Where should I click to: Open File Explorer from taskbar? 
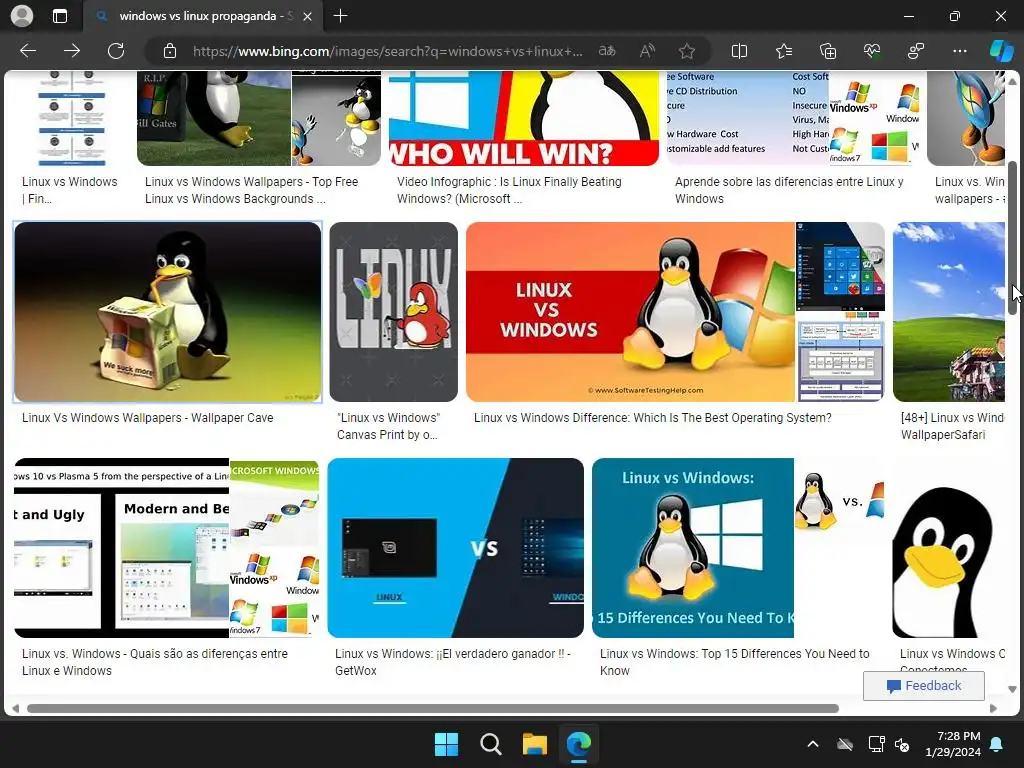(535, 744)
